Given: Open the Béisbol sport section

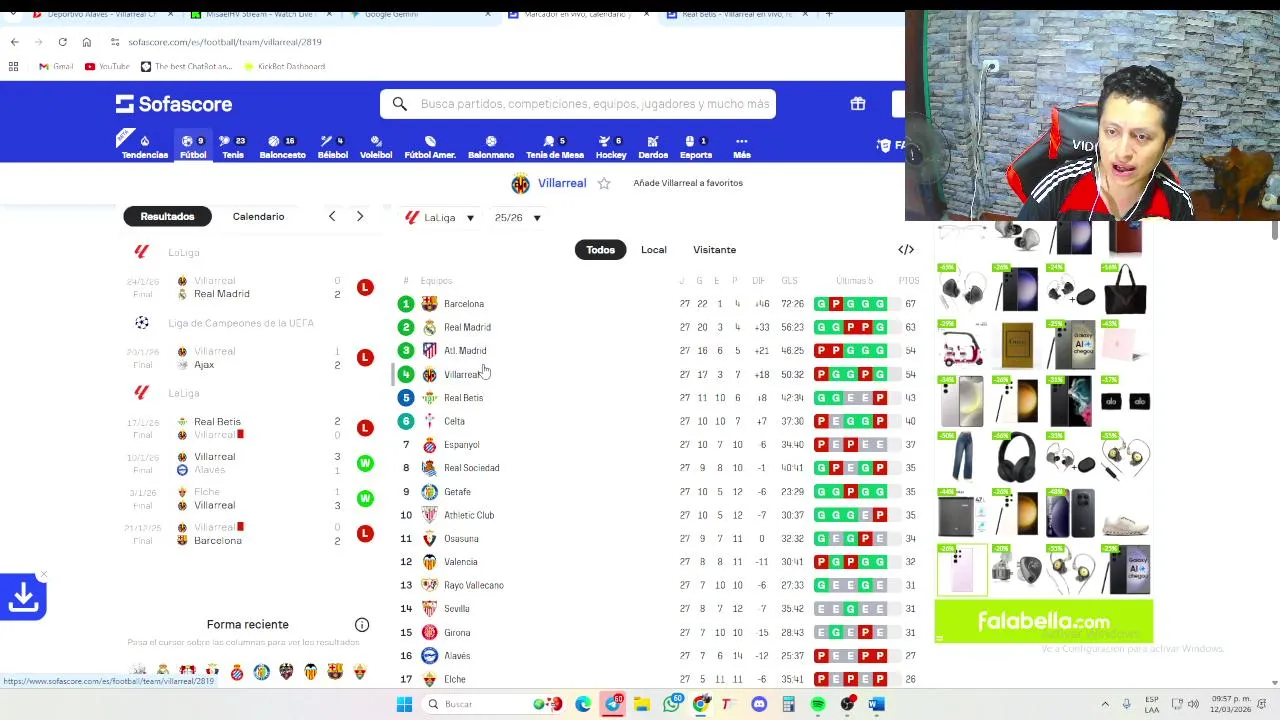Looking at the screenshot, I should (333, 147).
